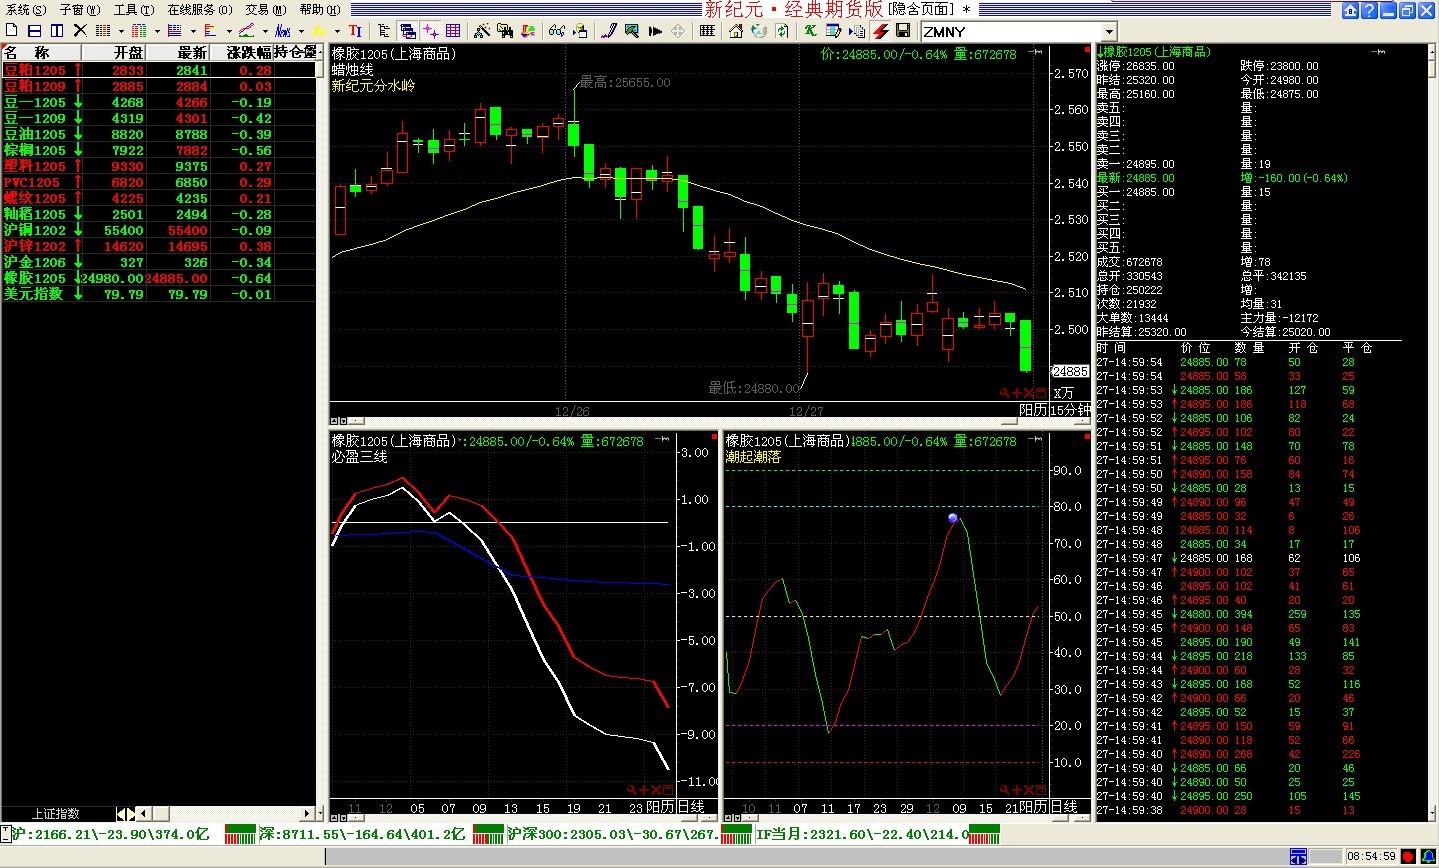Click the play arrow toolbar icon

click(x=655, y=31)
